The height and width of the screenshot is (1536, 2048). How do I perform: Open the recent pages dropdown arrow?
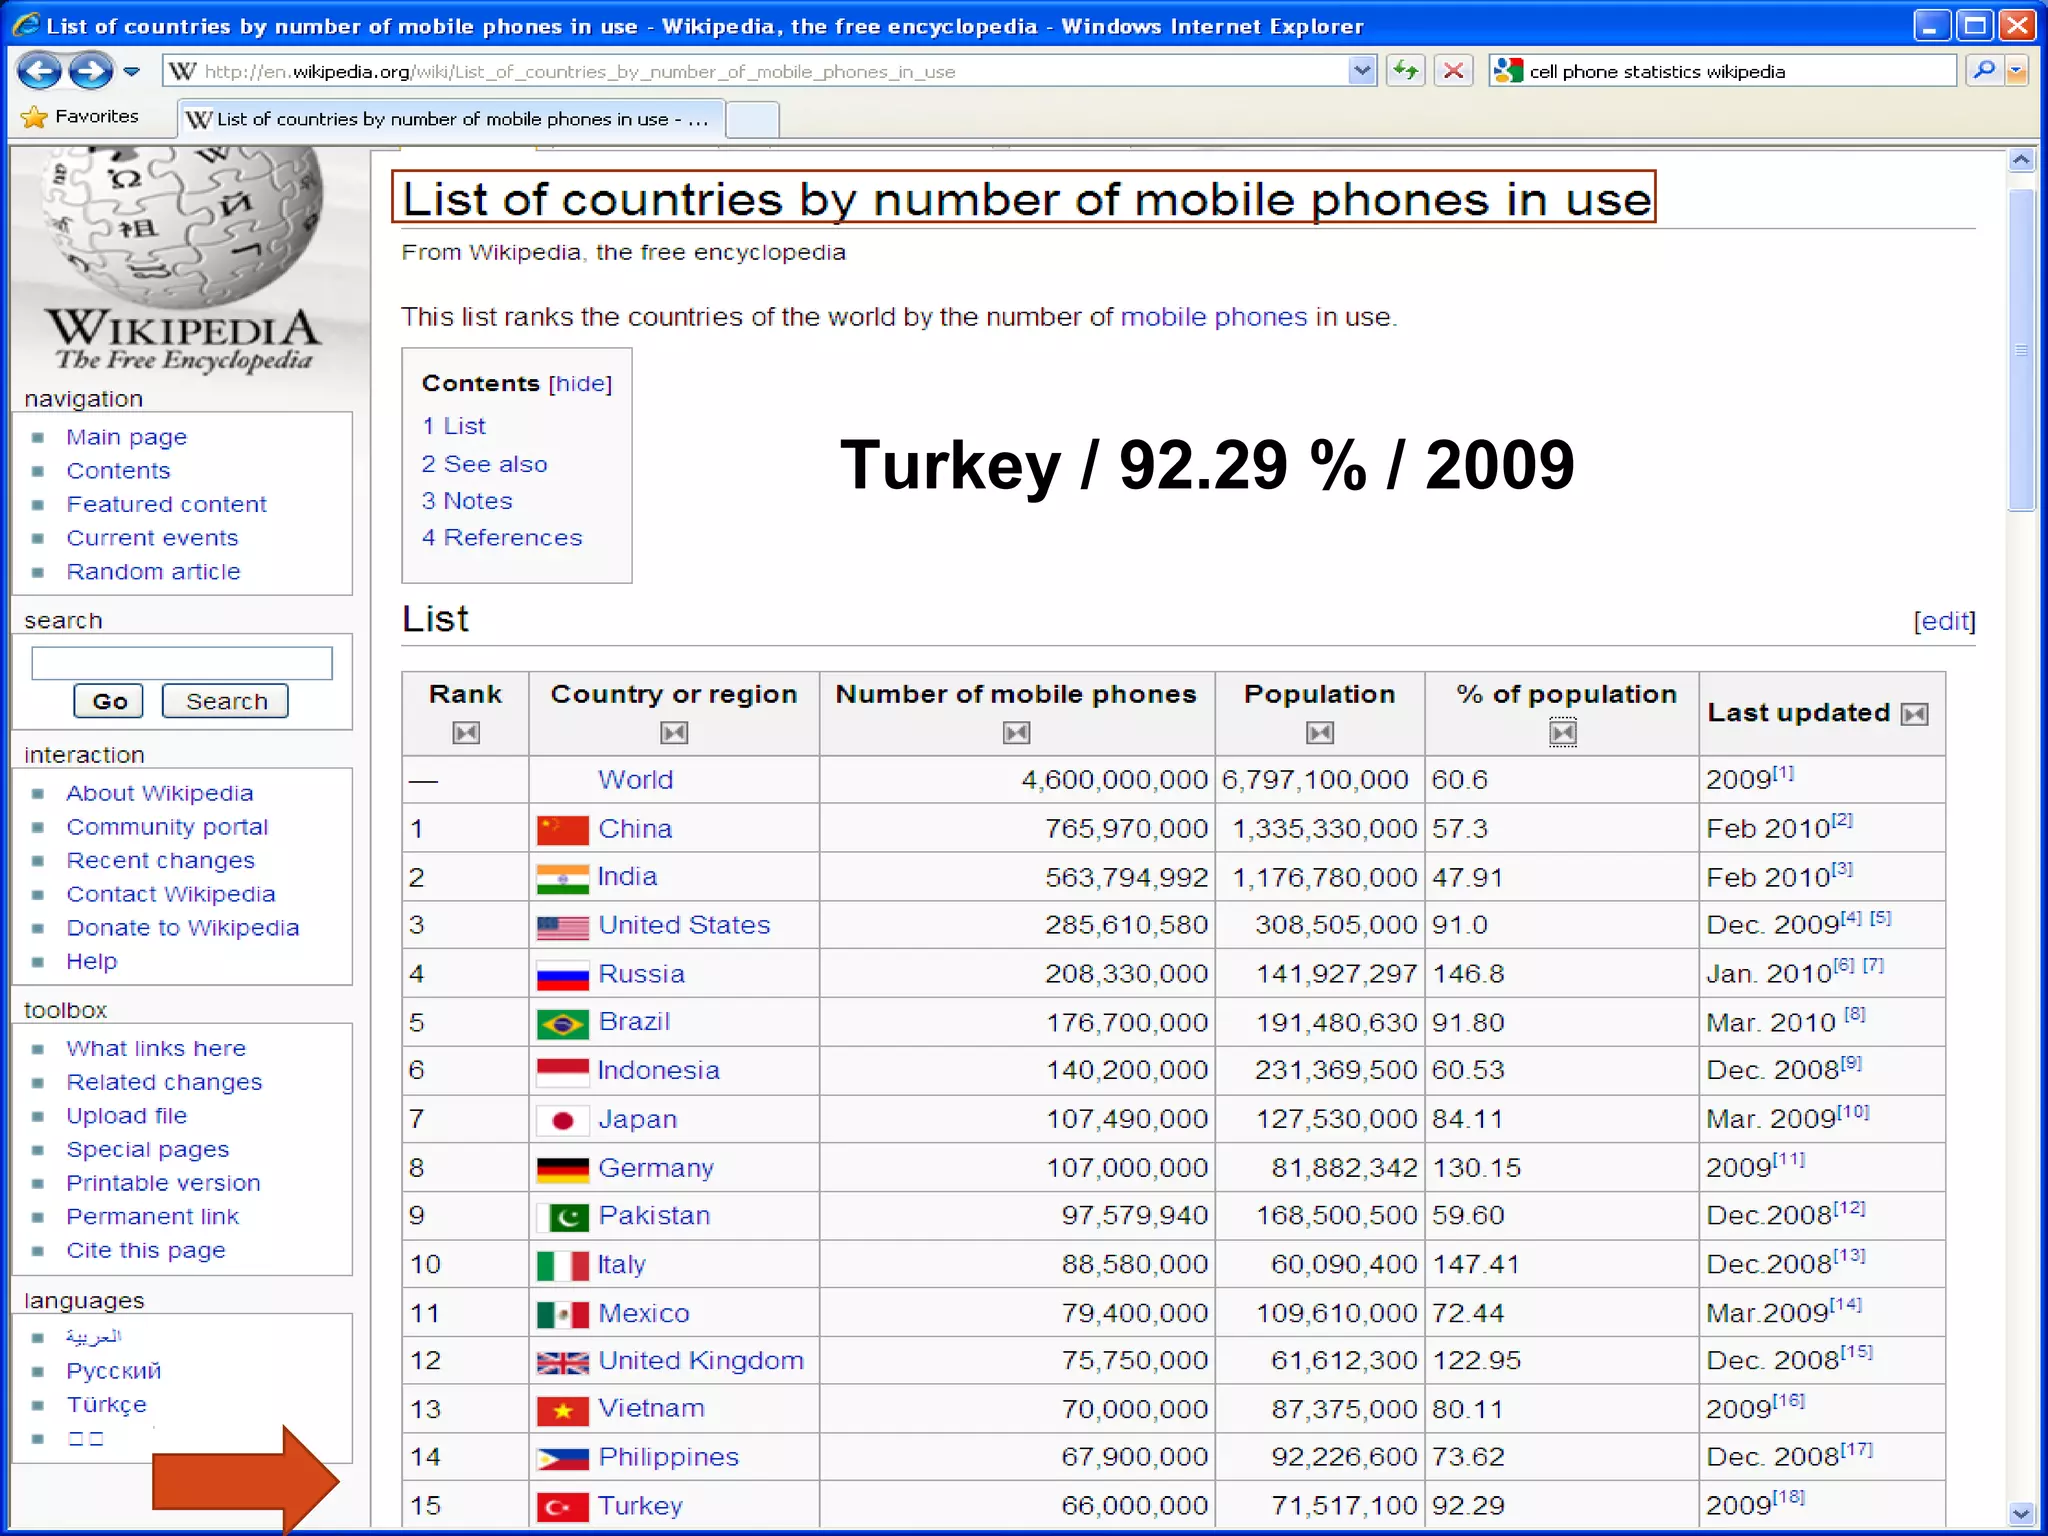coord(132,71)
